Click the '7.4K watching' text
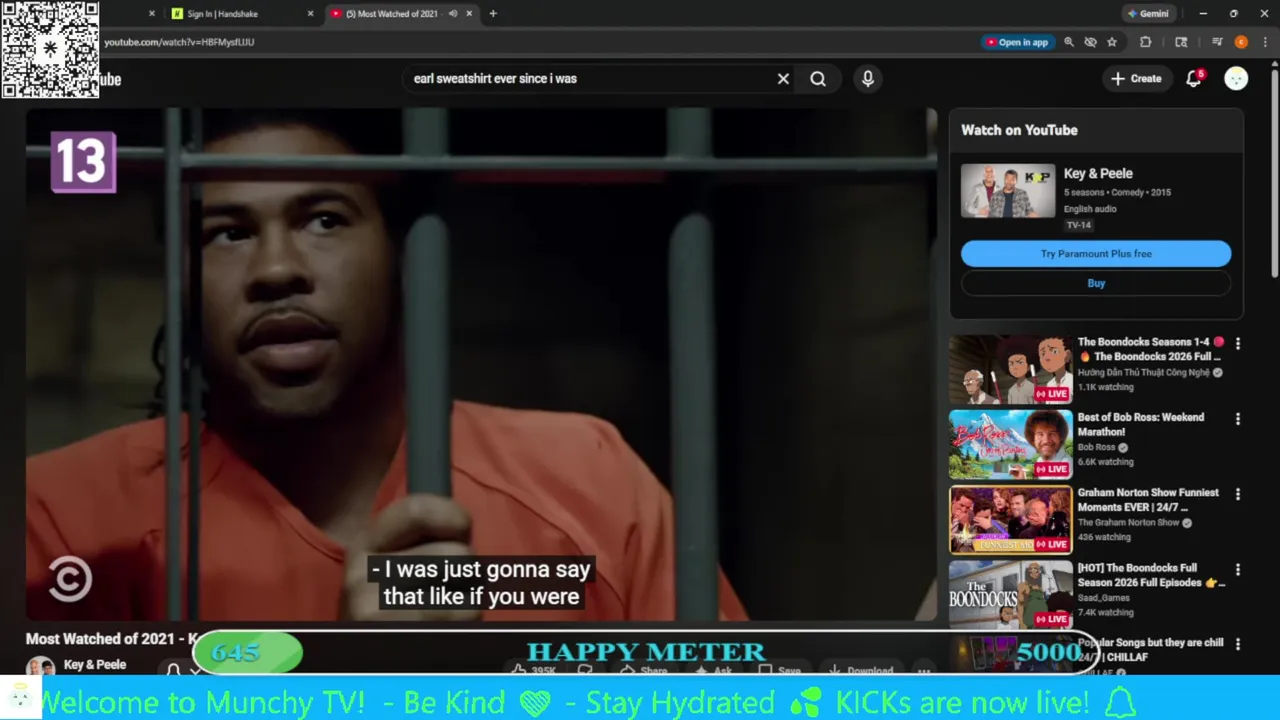1280x720 pixels. (1105, 612)
